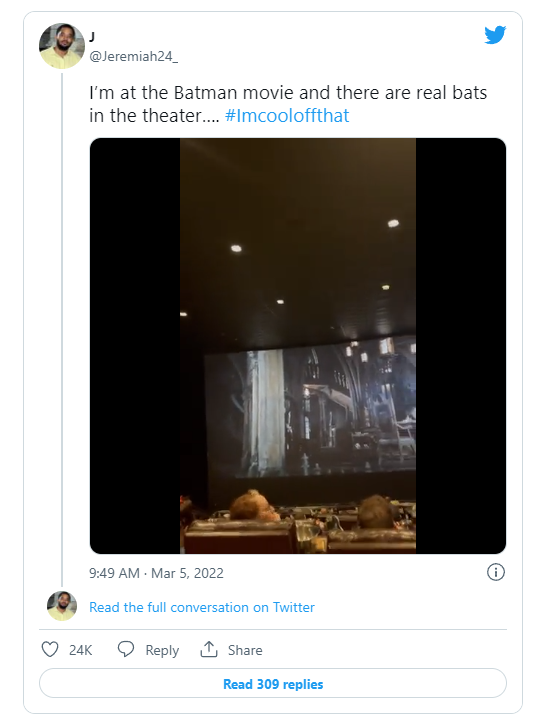Click the tweet text about Batman movie
Screen dimensions: 546x720
click(288, 104)
